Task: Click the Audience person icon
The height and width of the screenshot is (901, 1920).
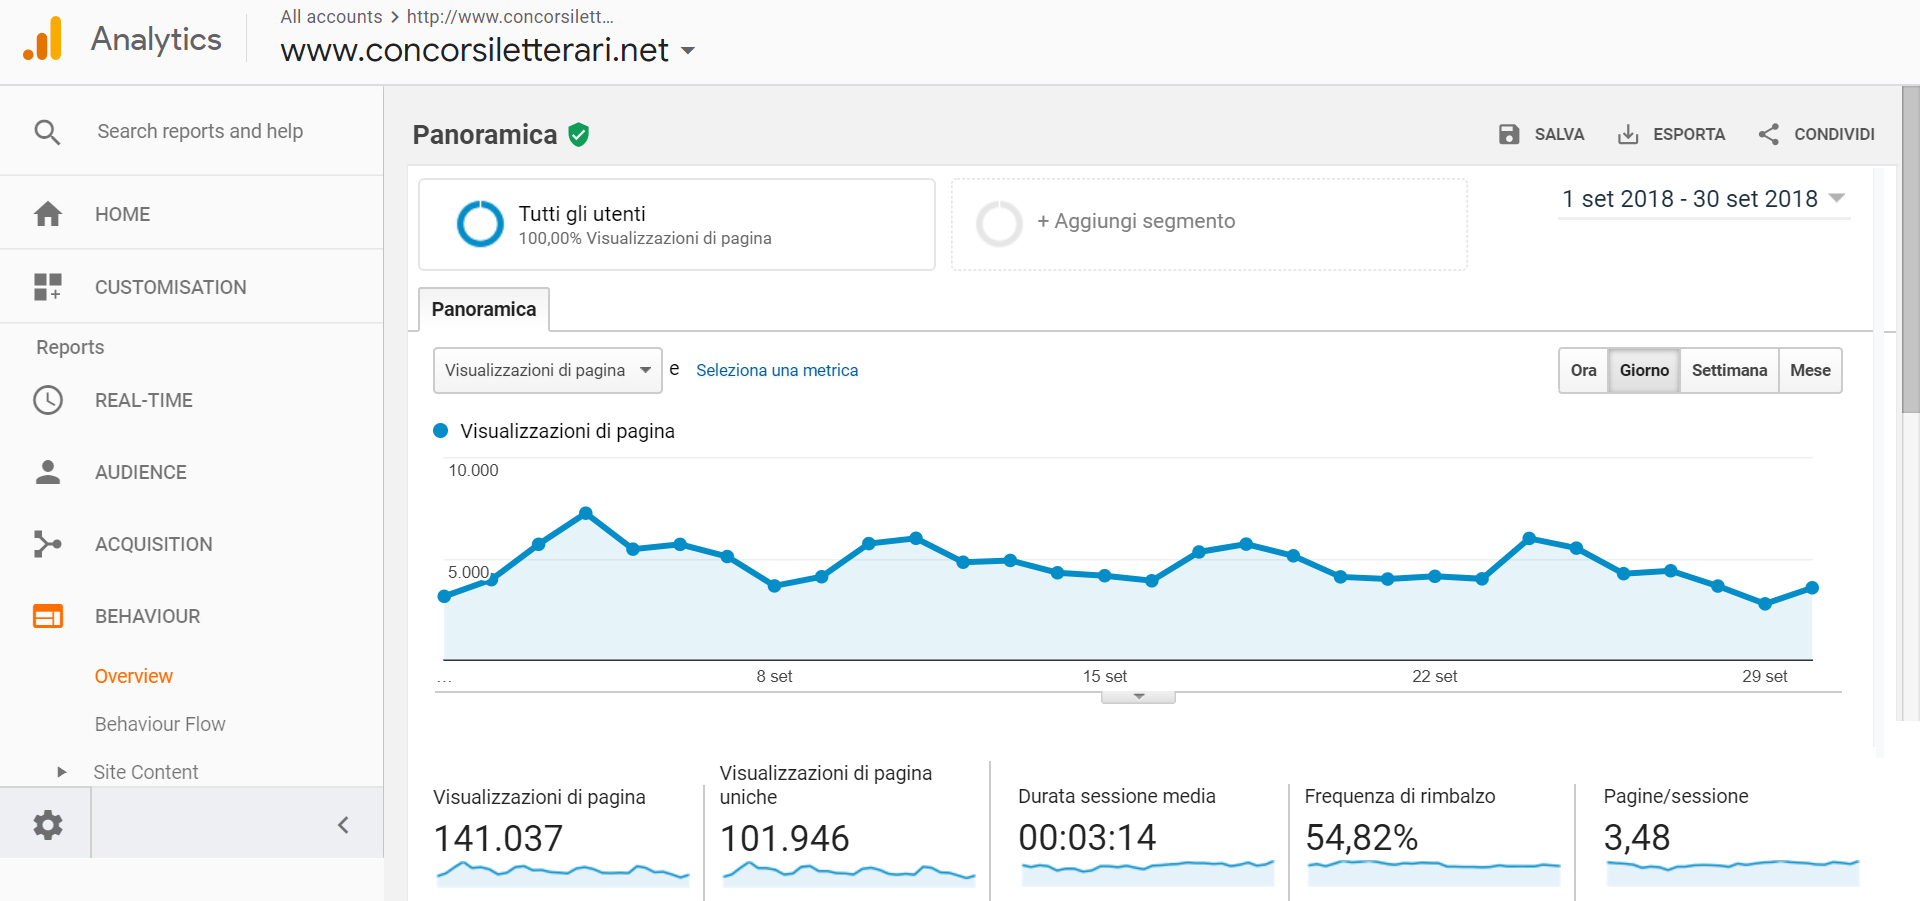Action: [x=47, y=472]
